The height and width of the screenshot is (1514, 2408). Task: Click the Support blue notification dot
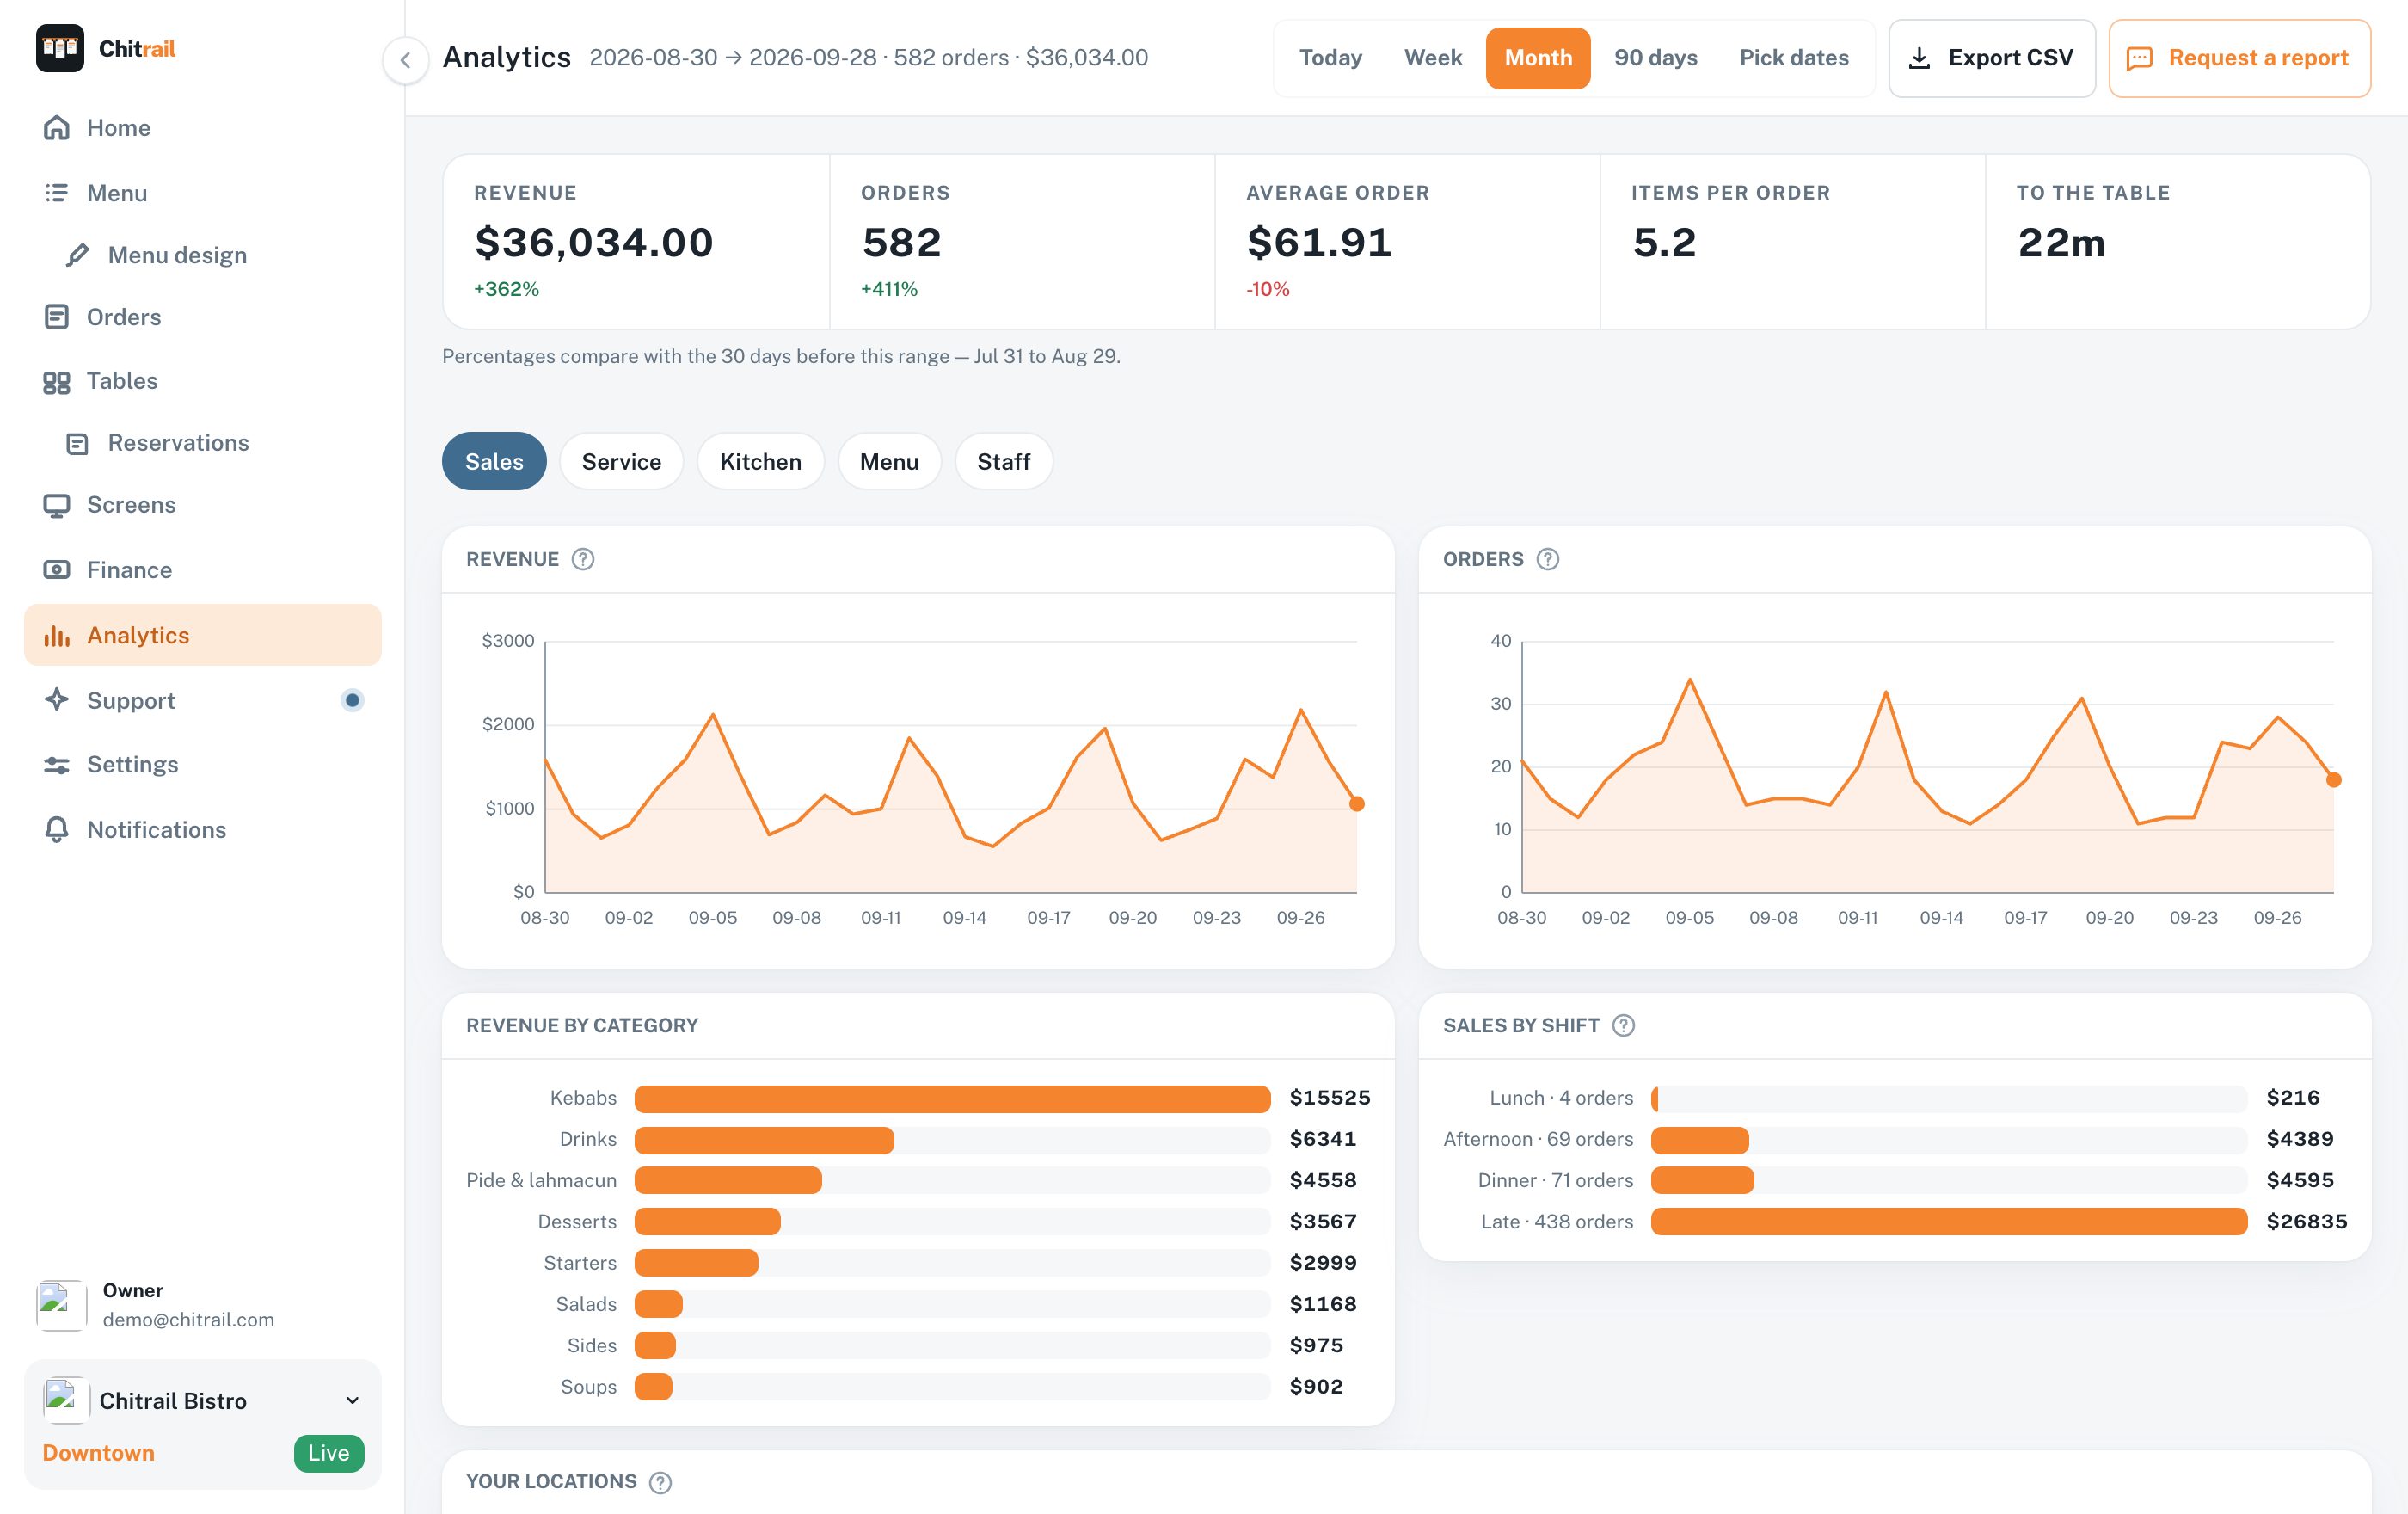(352, 700)
